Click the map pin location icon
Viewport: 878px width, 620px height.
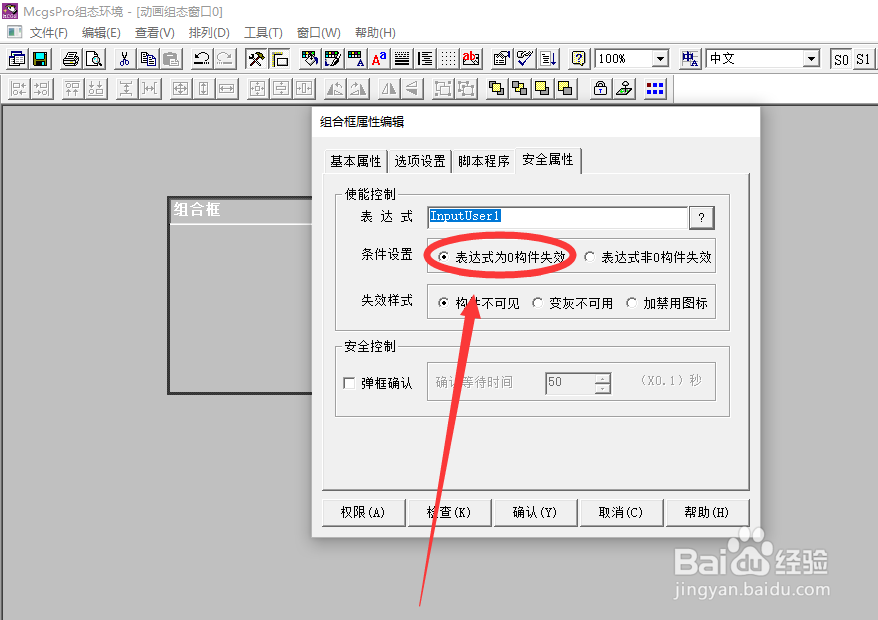[624, 88]
